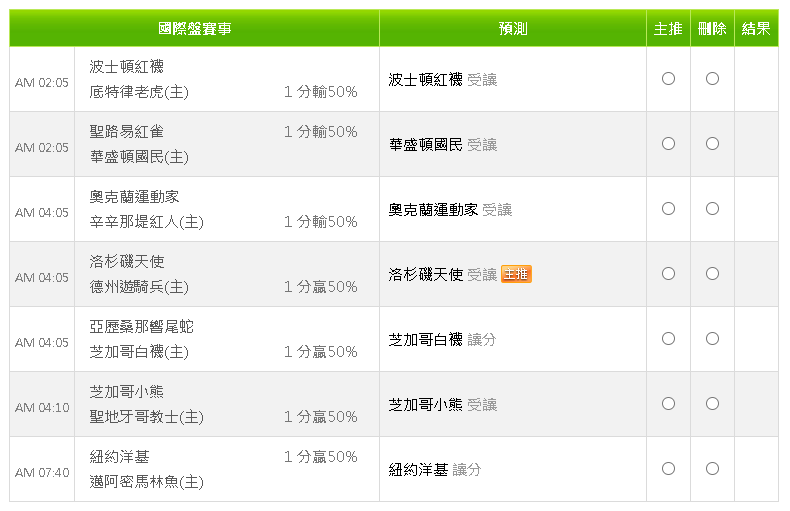Viewport: 790px width, 511px height.
Task: Click team name 辛辛那堤紅人(主)
Action: coord(147,222)
